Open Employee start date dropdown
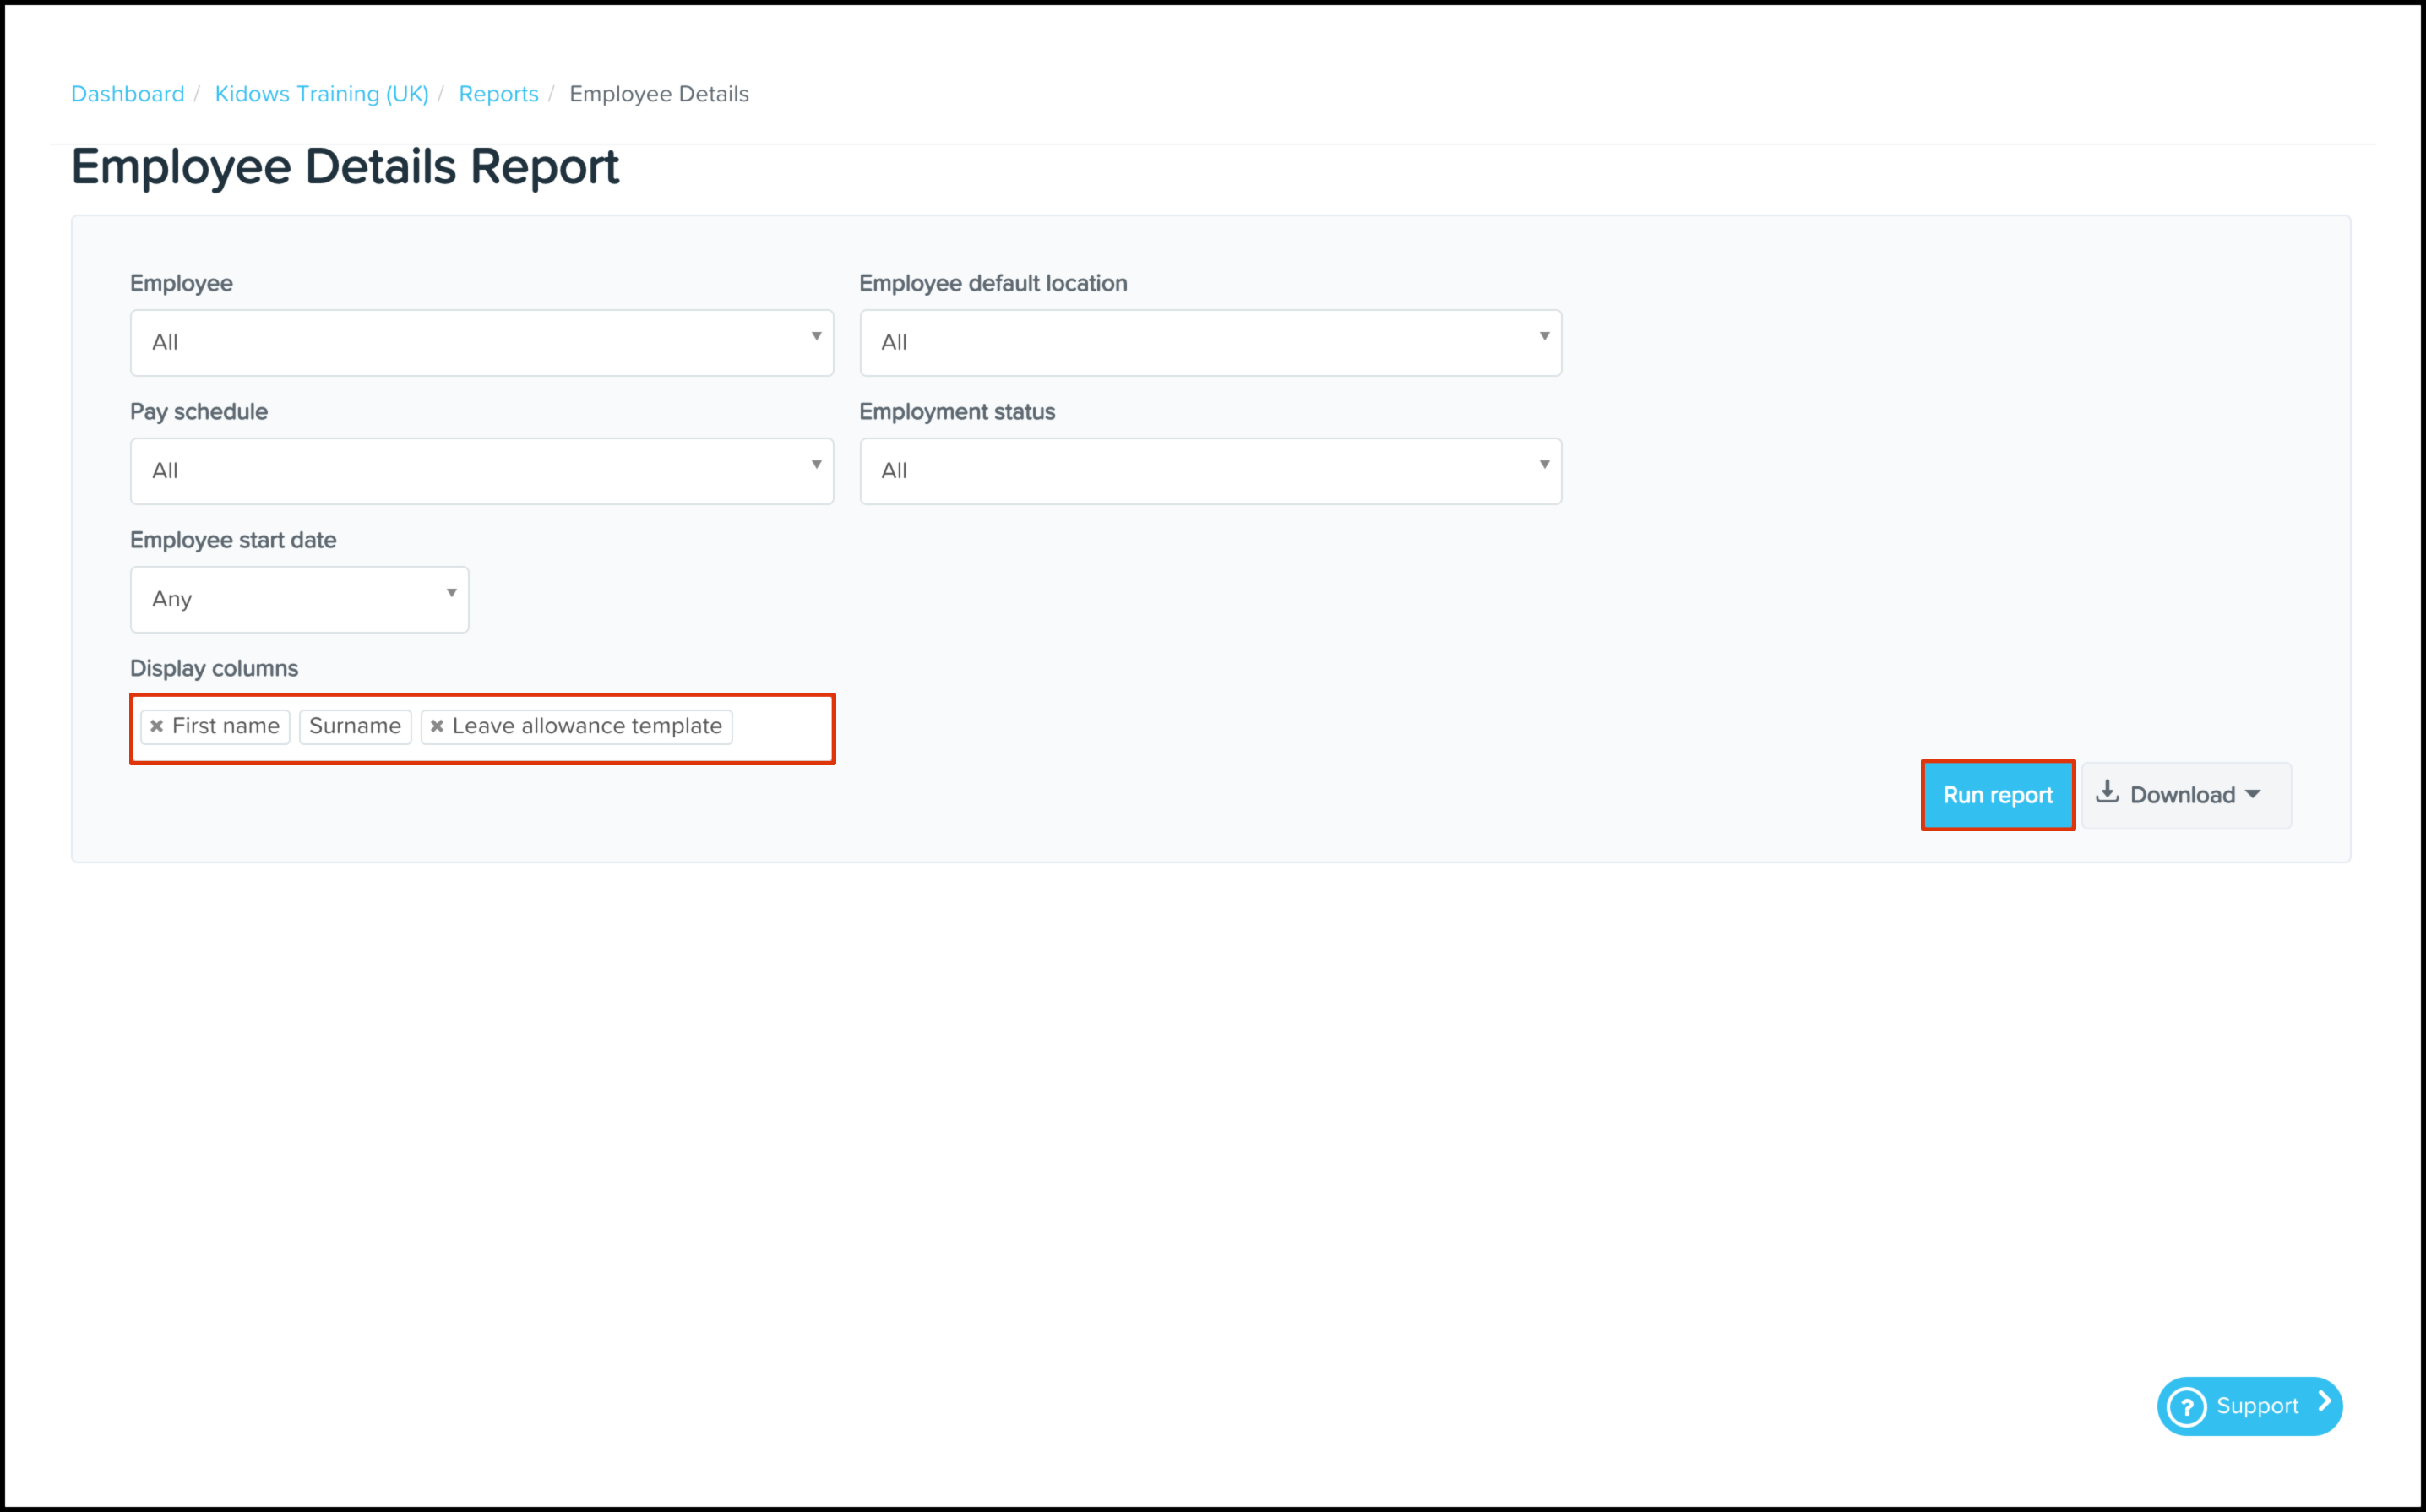Image resolution: width=2426 pixels, height=1512 pixels. [299, 599]
